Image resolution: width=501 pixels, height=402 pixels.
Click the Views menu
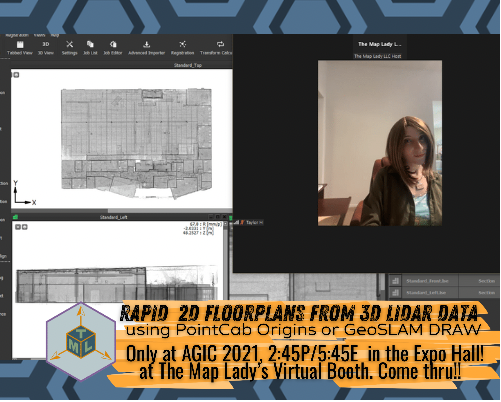[x=39, y=35]
